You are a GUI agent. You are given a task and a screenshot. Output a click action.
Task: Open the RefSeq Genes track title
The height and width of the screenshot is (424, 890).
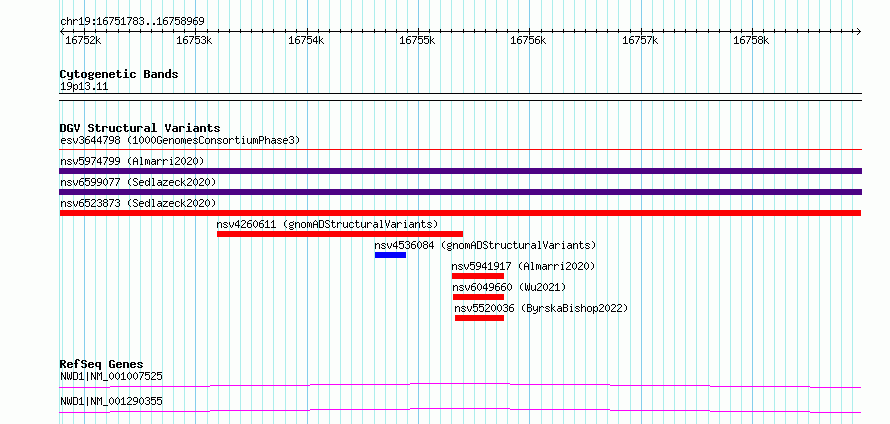point(102,364)
